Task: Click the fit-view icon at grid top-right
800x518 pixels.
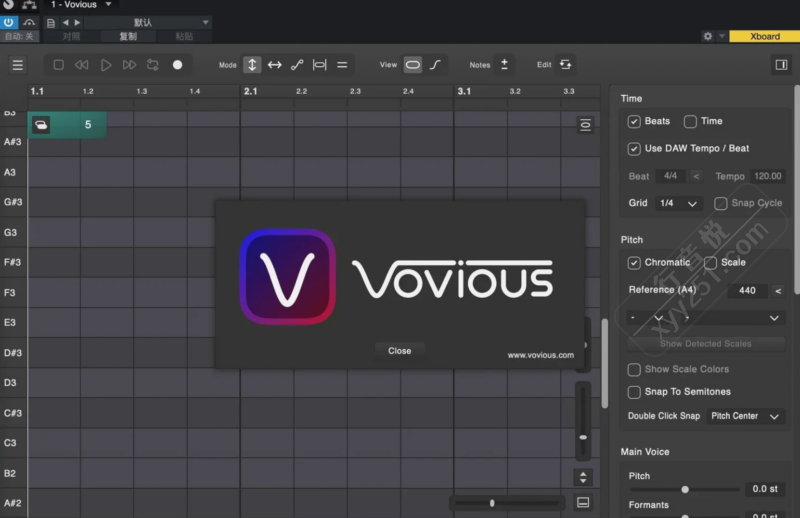Action: coord(585,125)
